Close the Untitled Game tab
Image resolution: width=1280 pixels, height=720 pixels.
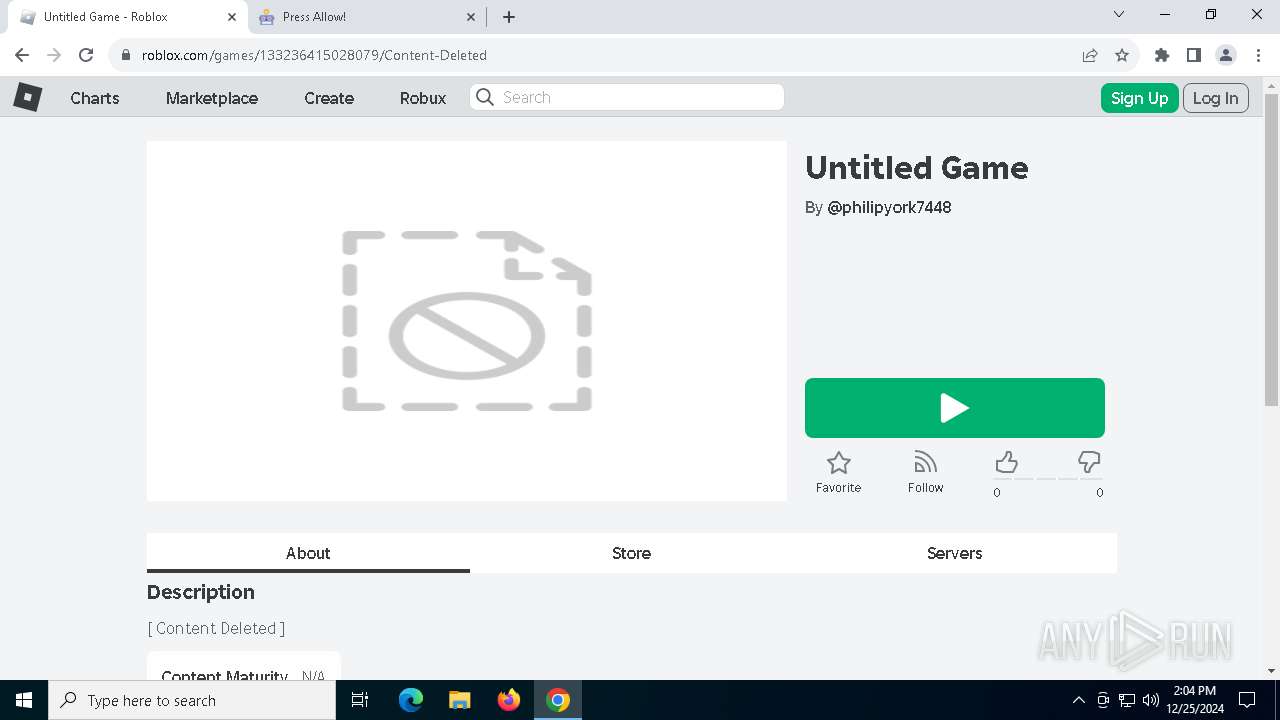(x=231, y=17)
